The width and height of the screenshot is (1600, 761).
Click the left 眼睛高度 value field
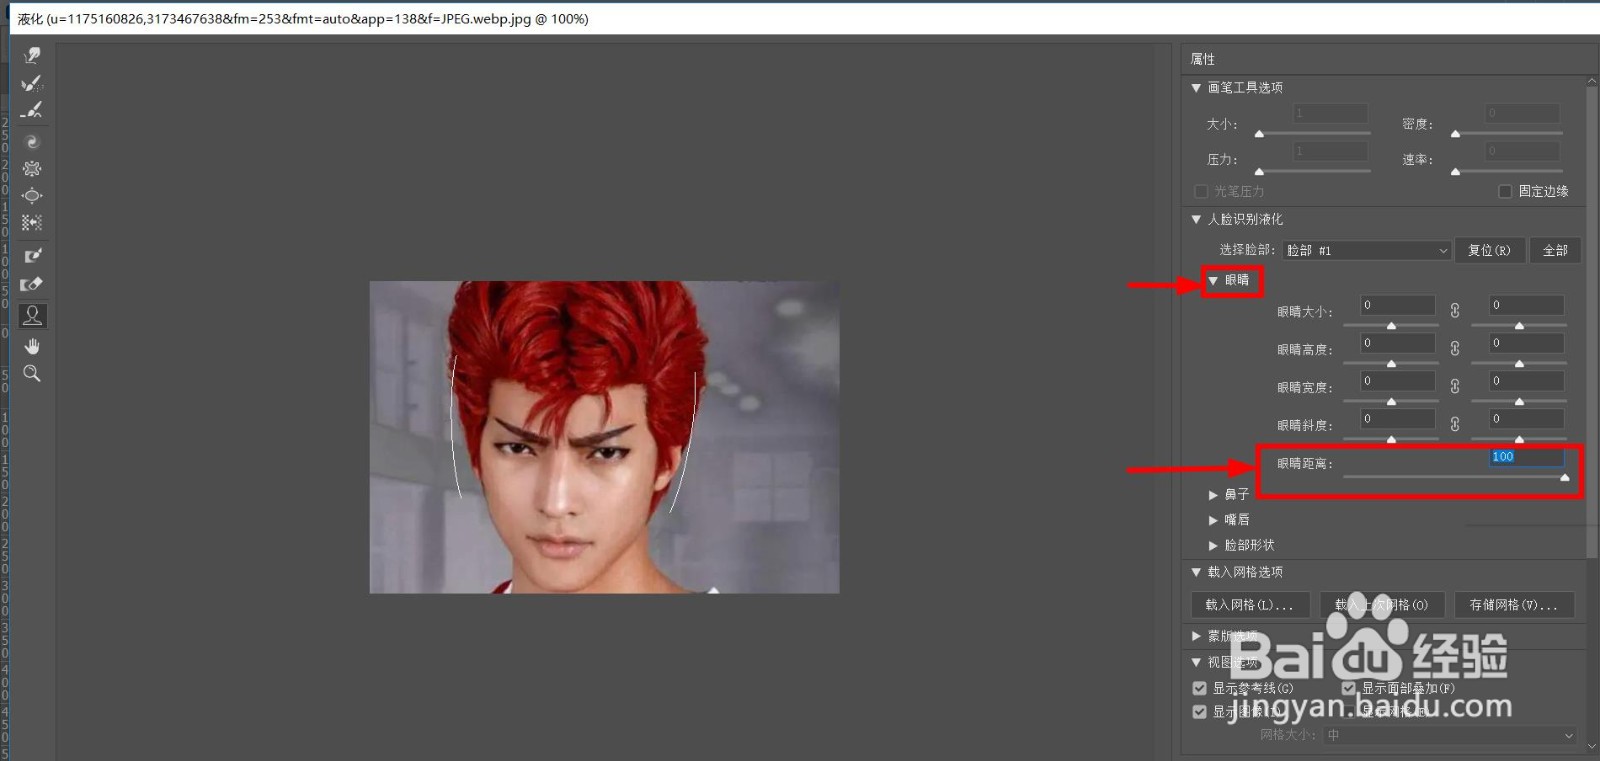[x=1398, y=343]
